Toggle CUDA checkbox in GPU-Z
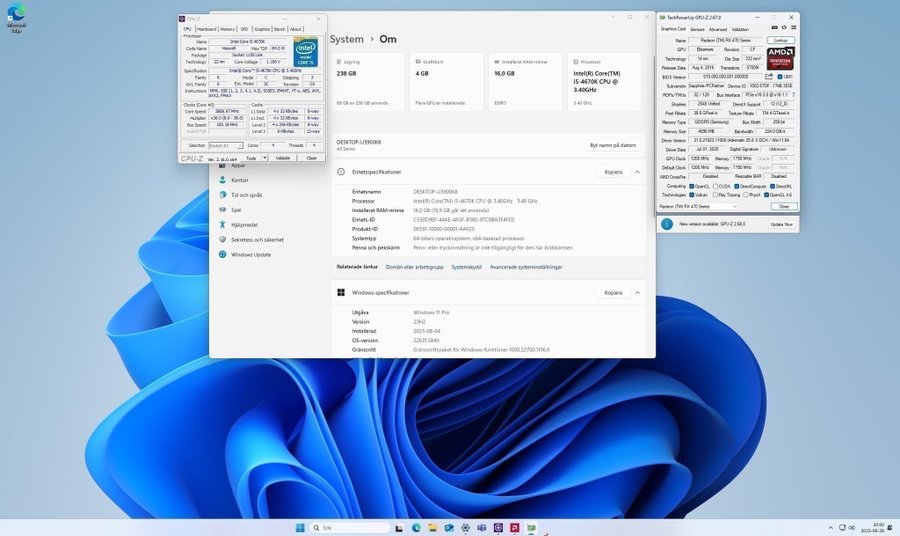Screen dimensions: 900x536 coord(715,186)
